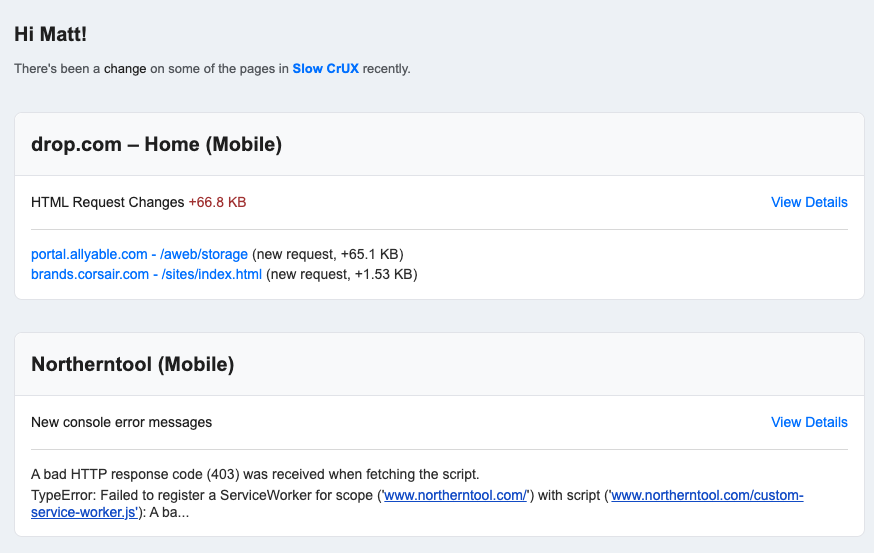Select the drop.com – Home (Mobile) heading
874x553 pixels.
[x=157, y=144]
